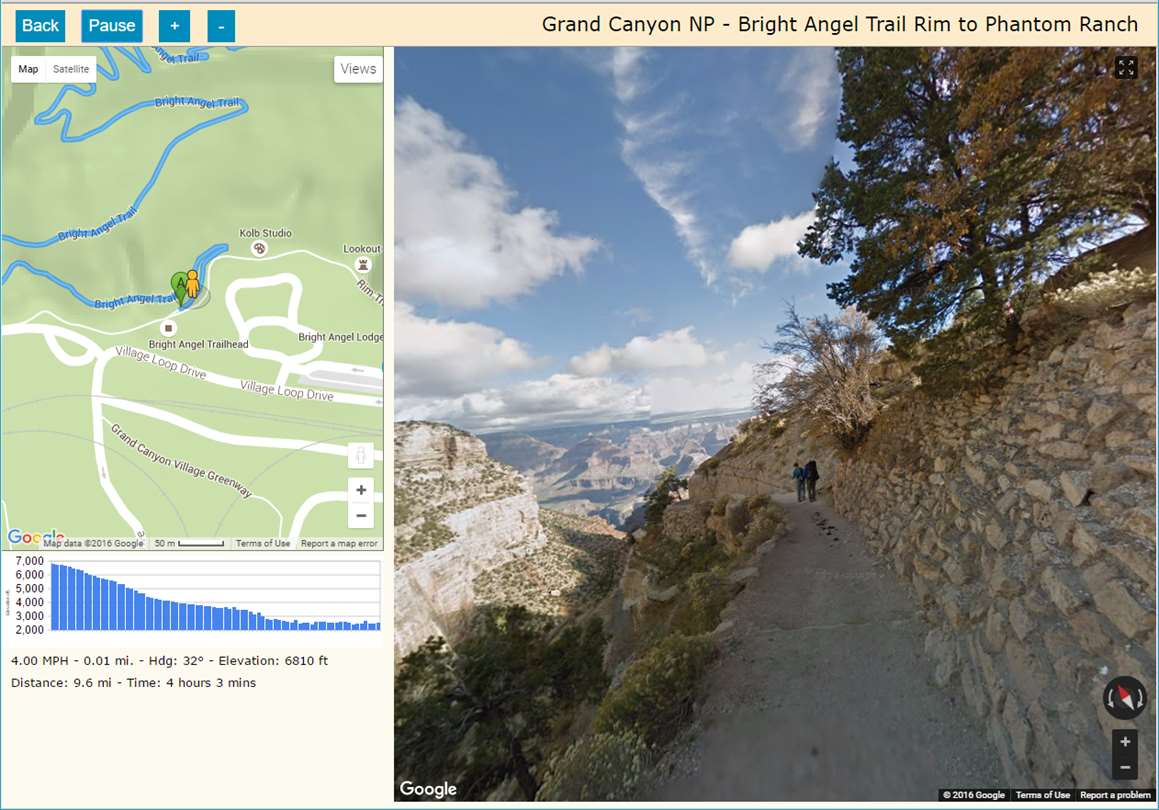
Task: Increase playback speed with plus button
Action: (x=174, y=26)
